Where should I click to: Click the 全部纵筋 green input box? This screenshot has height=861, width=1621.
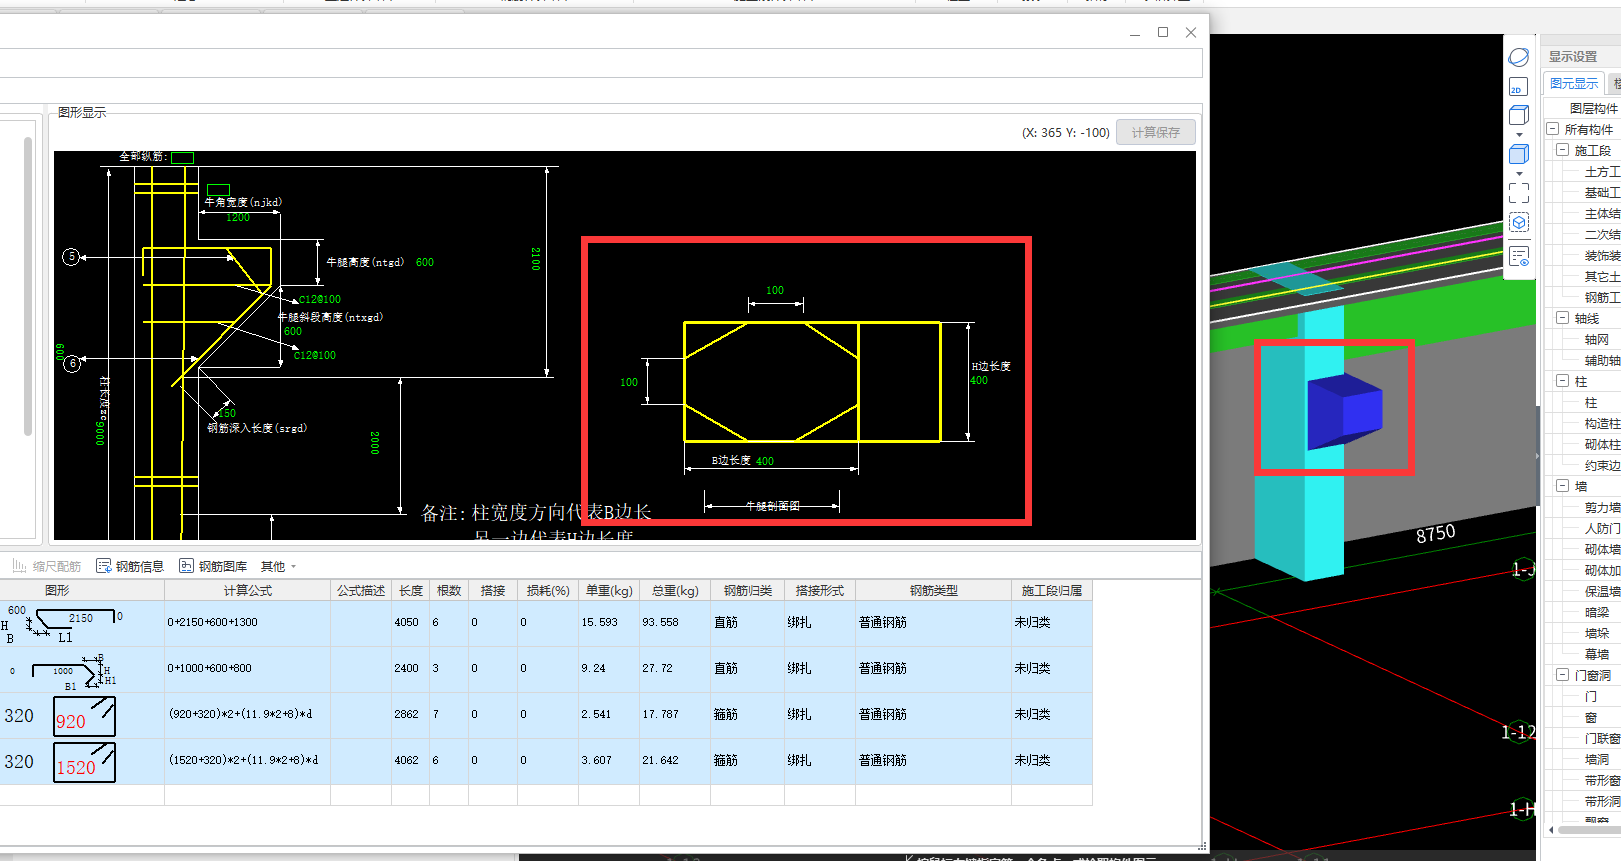[182, 157]
